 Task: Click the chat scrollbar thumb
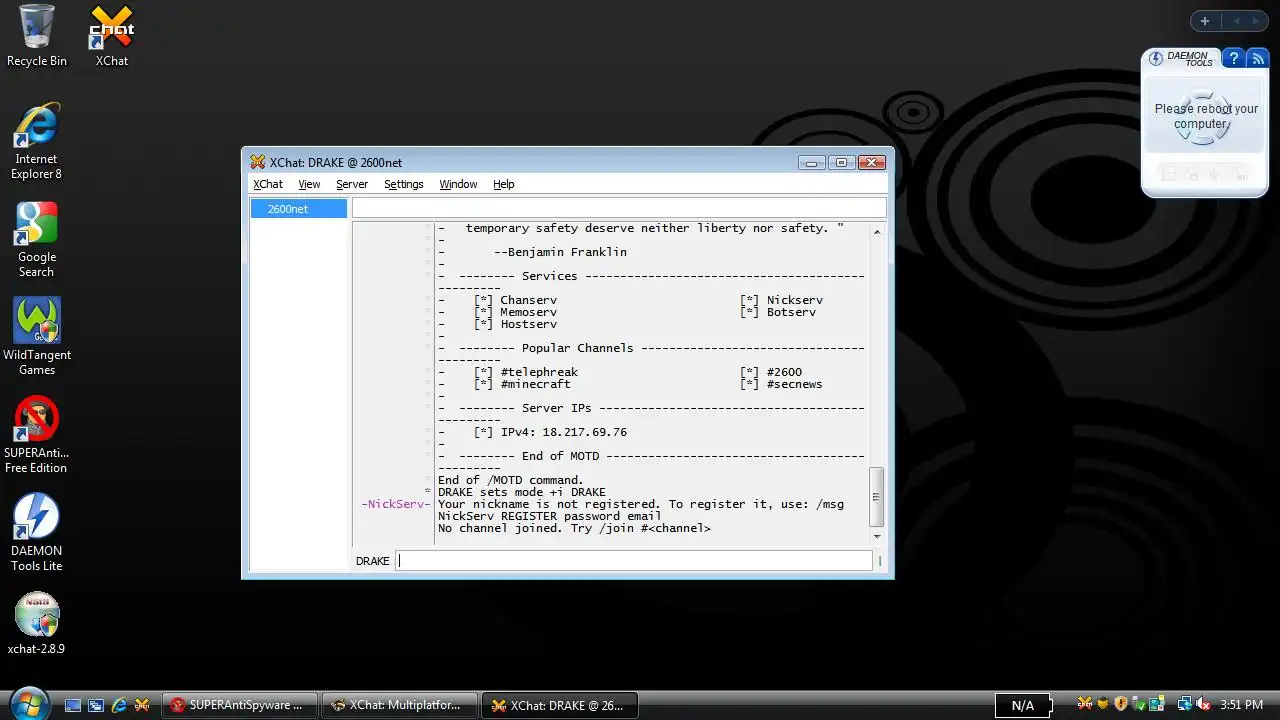(877, 497)
